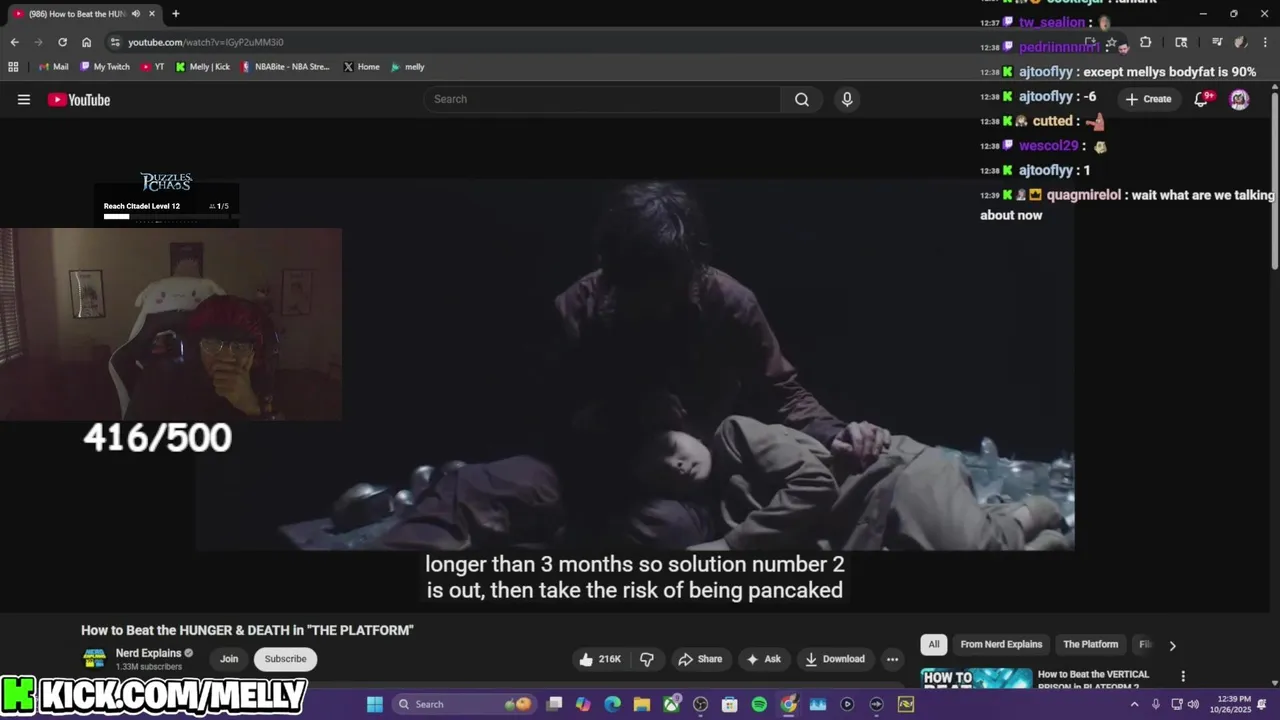
Task: Click the video player frame
Action: pos(635,365)
